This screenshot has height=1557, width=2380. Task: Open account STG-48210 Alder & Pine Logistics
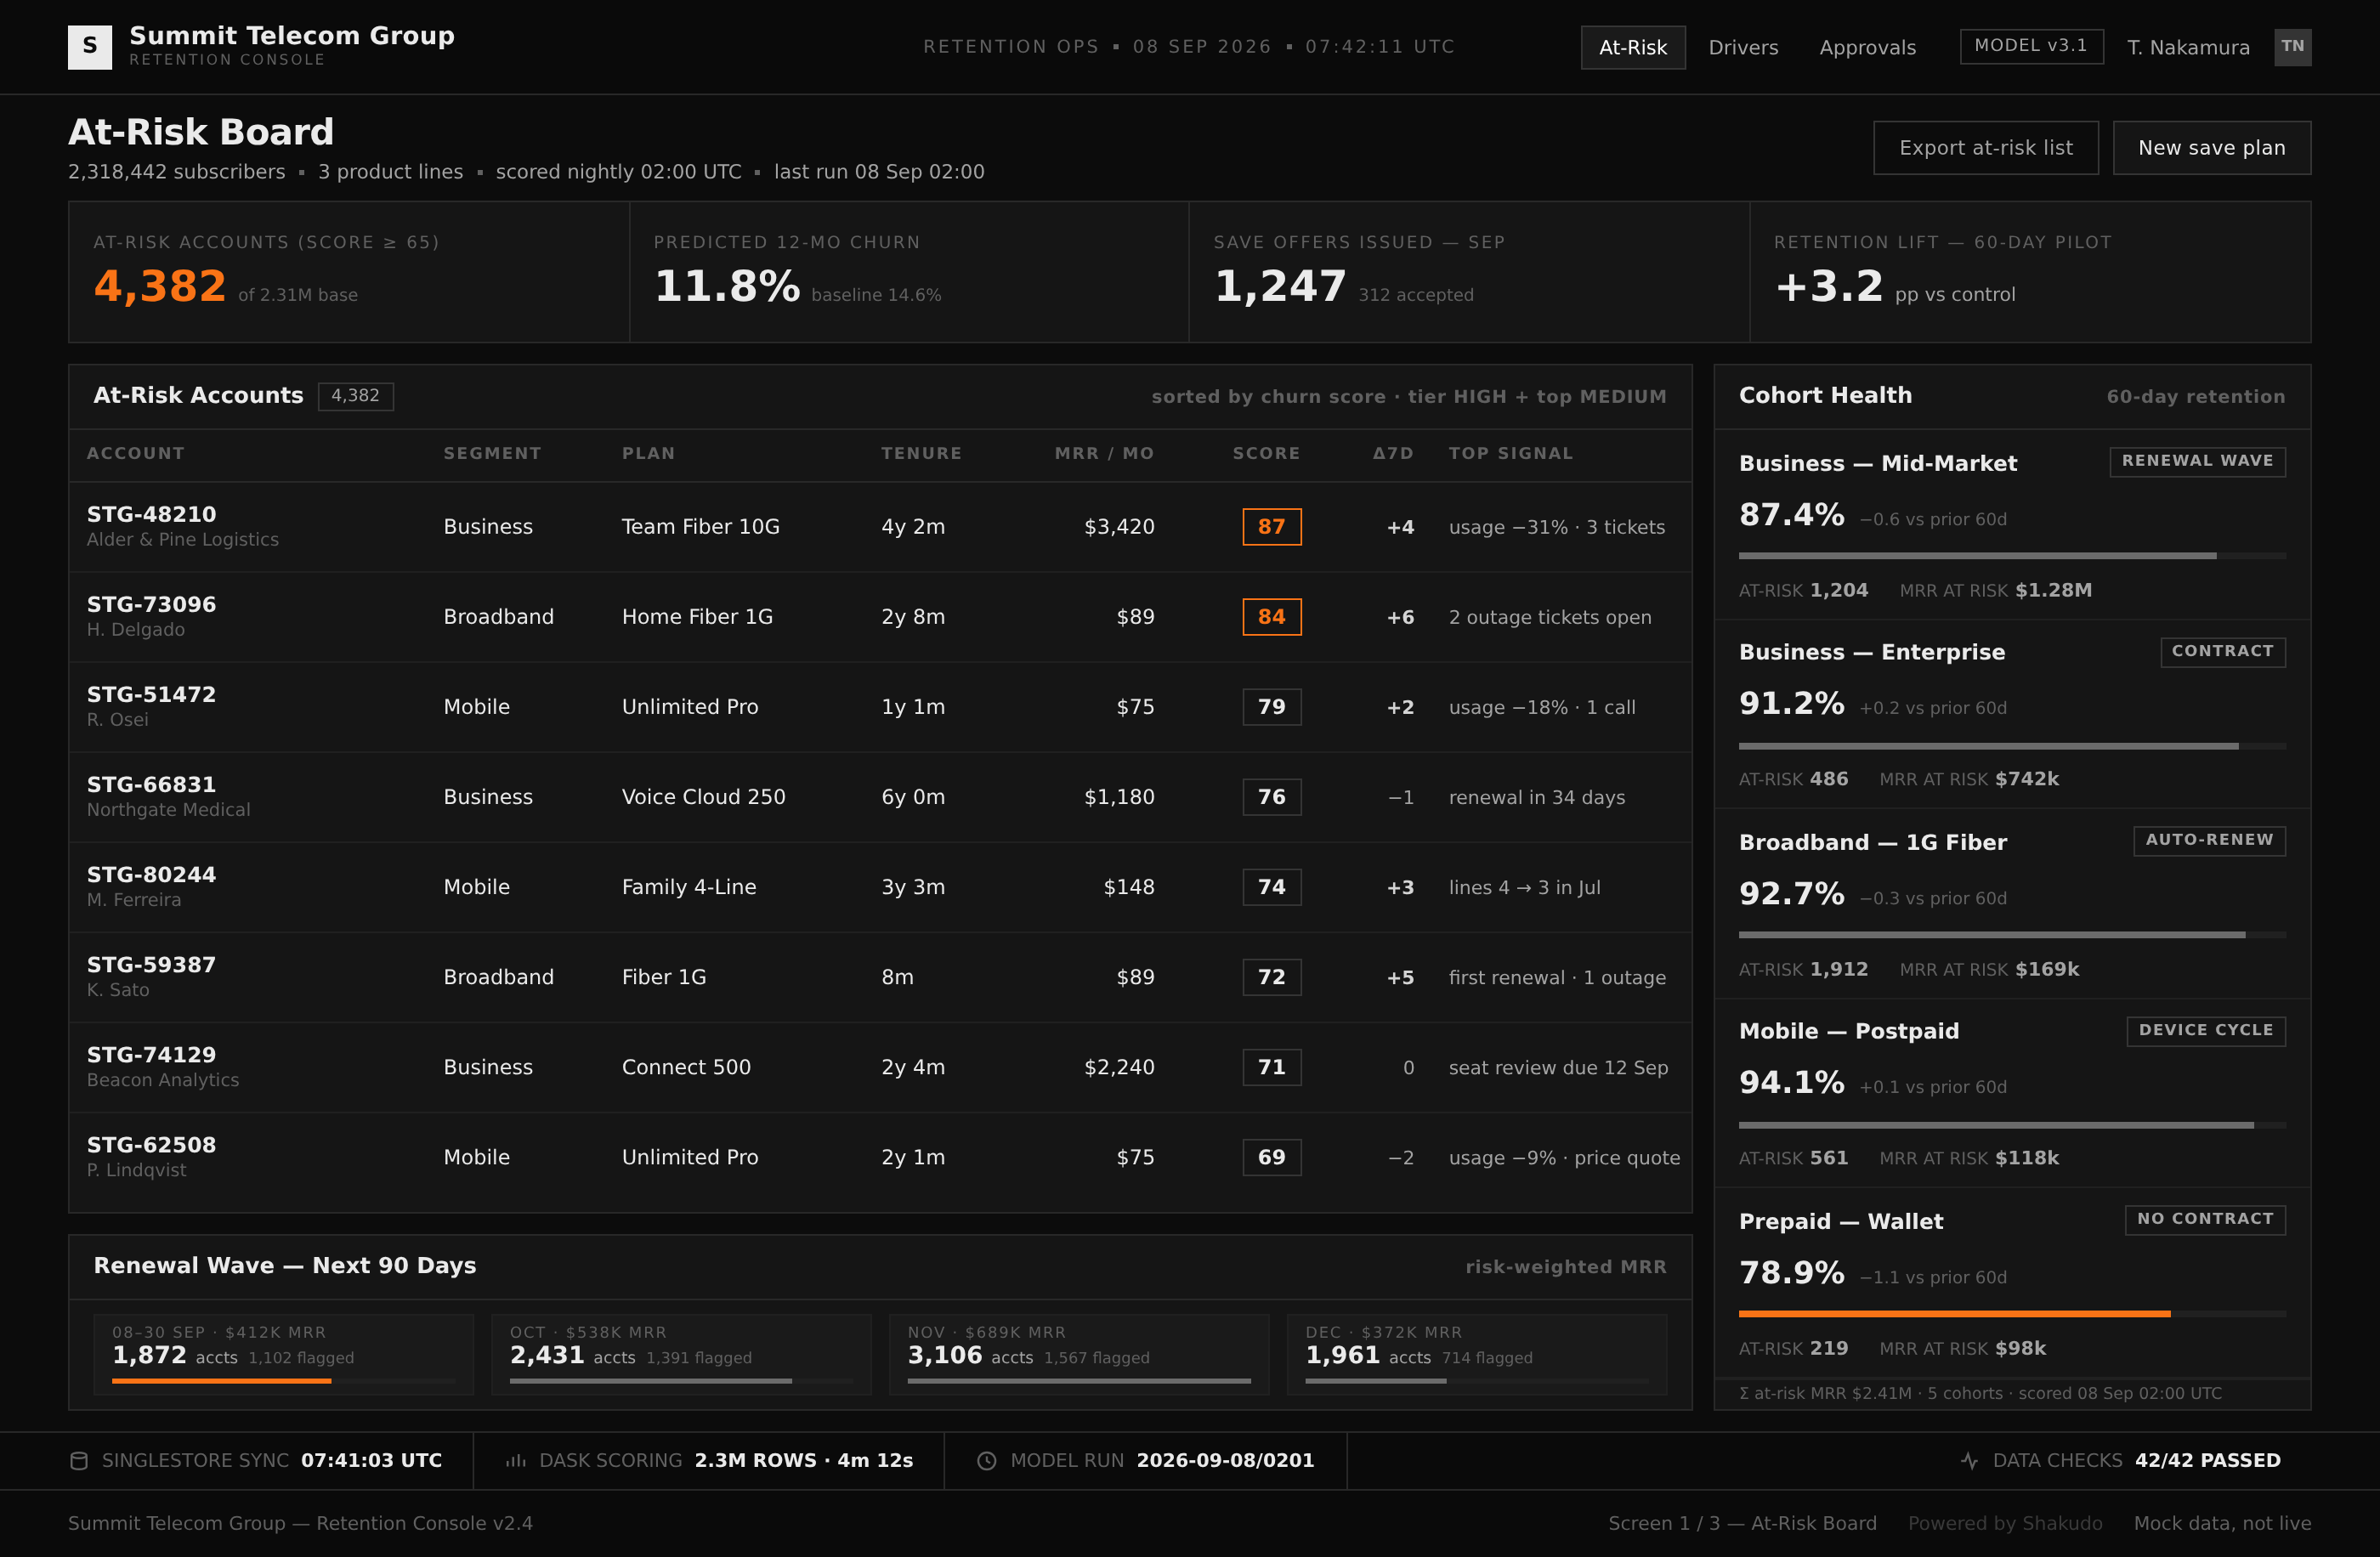tap(880, 527)
